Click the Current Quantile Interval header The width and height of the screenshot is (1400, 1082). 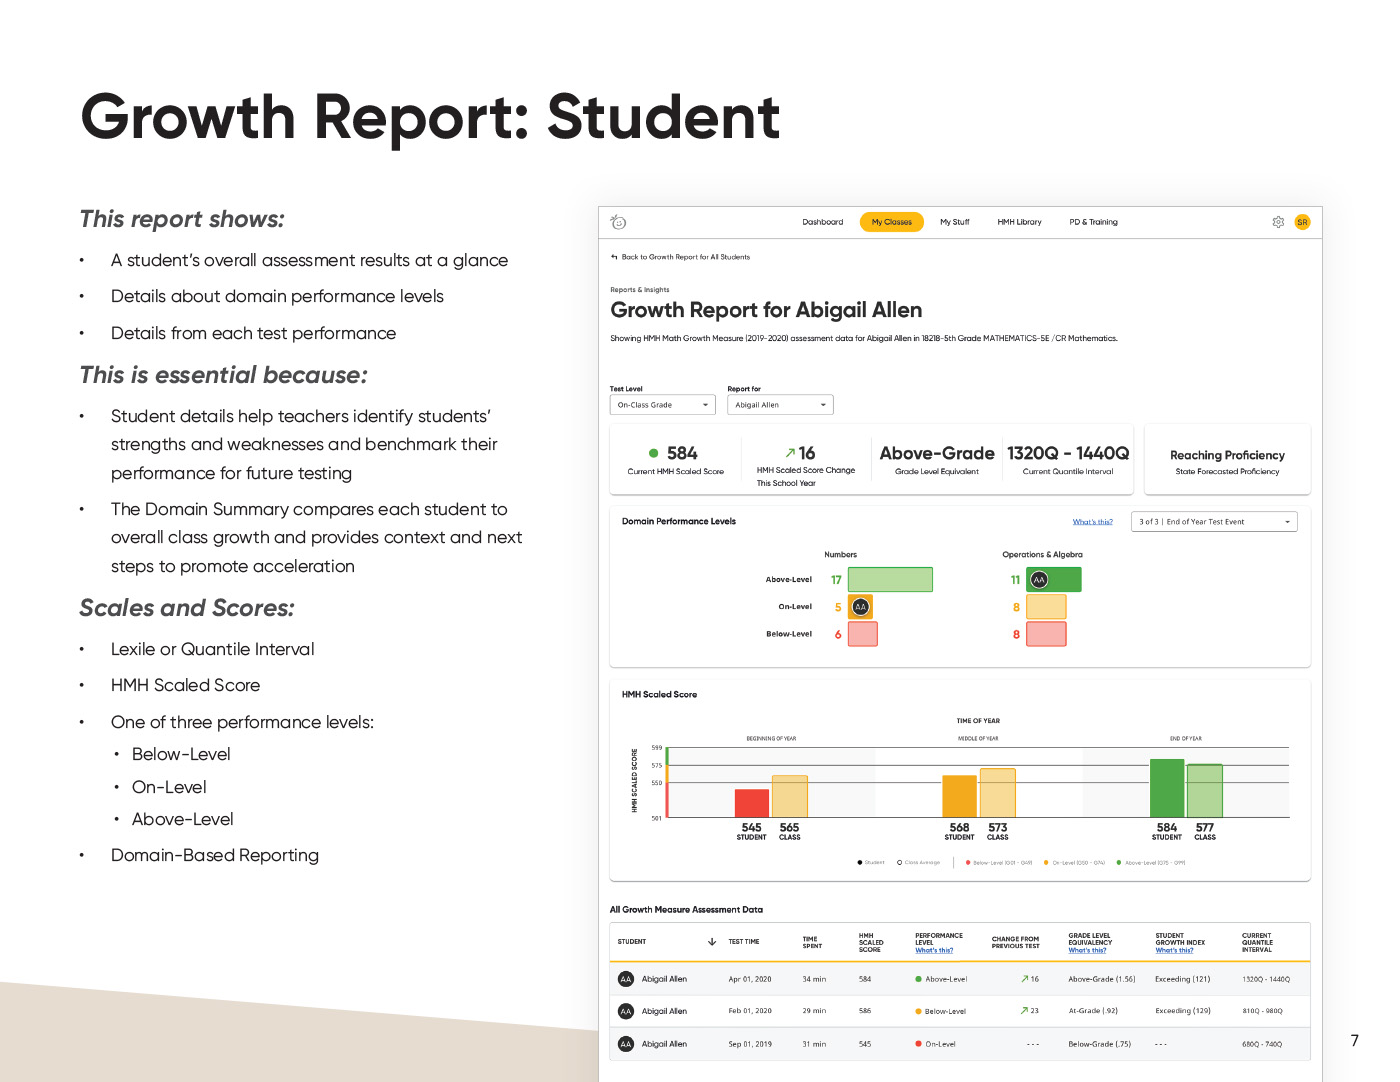[1258, 942]
